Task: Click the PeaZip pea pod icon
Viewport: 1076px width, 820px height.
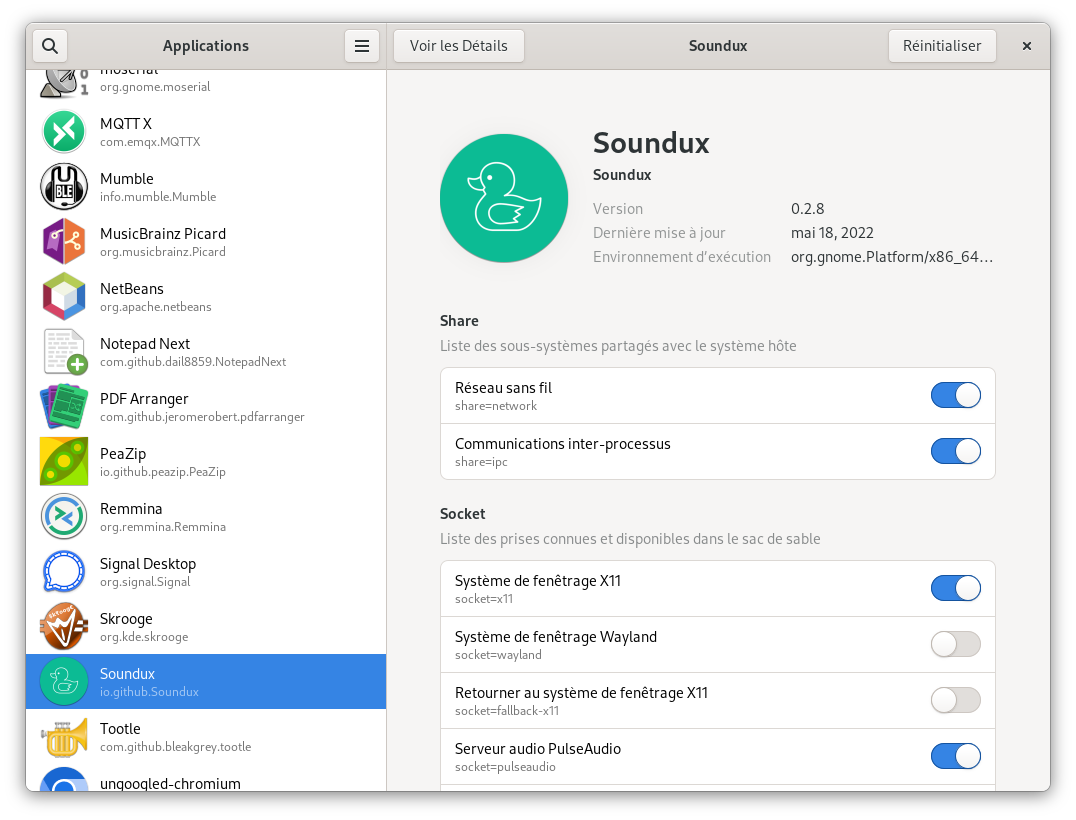Action: (64, 461)
